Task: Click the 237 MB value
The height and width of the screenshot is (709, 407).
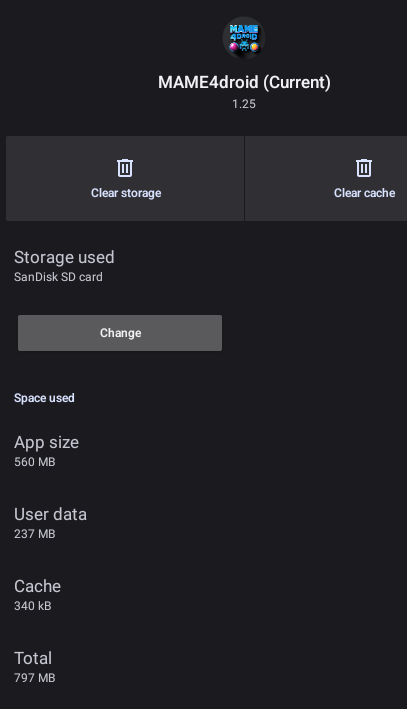Action: pos(35,534)
